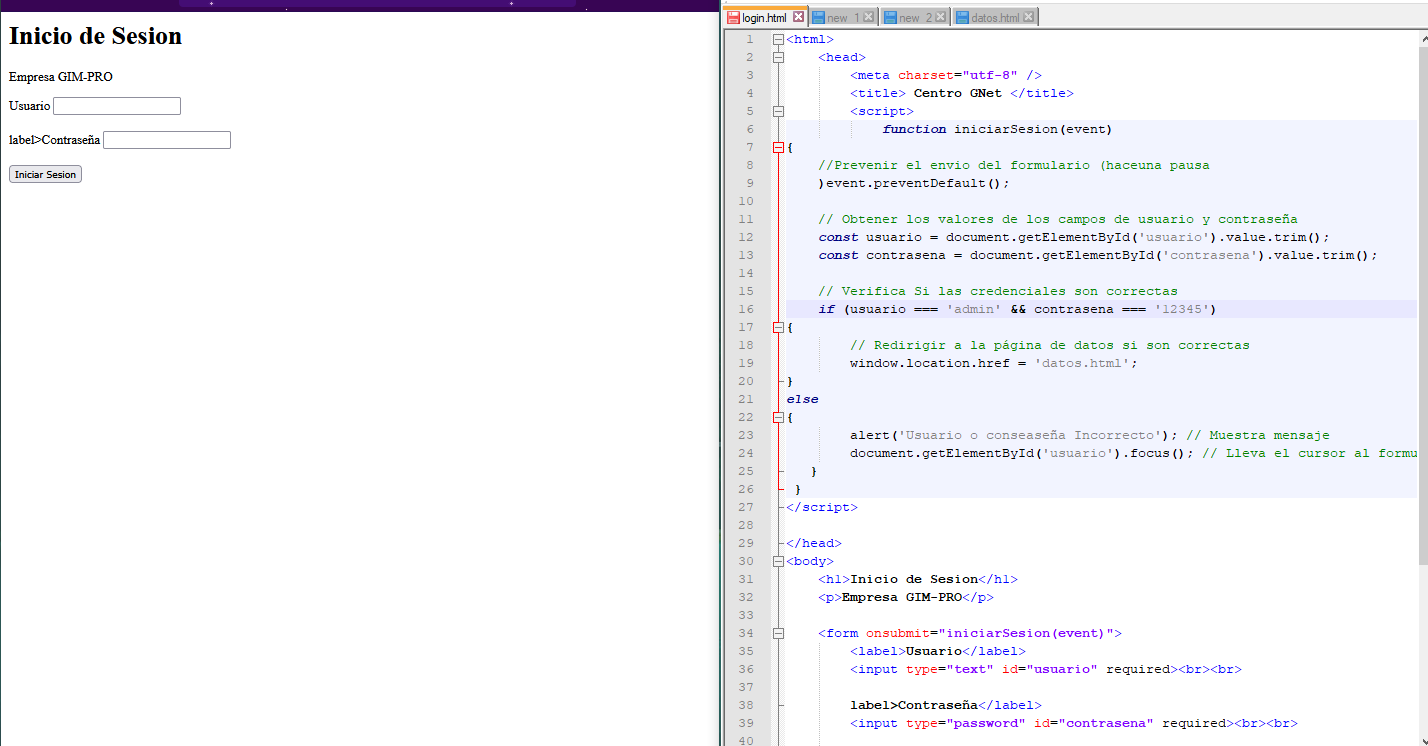1428x746 pixels.
Task: Collapse the <head> block fold marker
Action: 778,57
